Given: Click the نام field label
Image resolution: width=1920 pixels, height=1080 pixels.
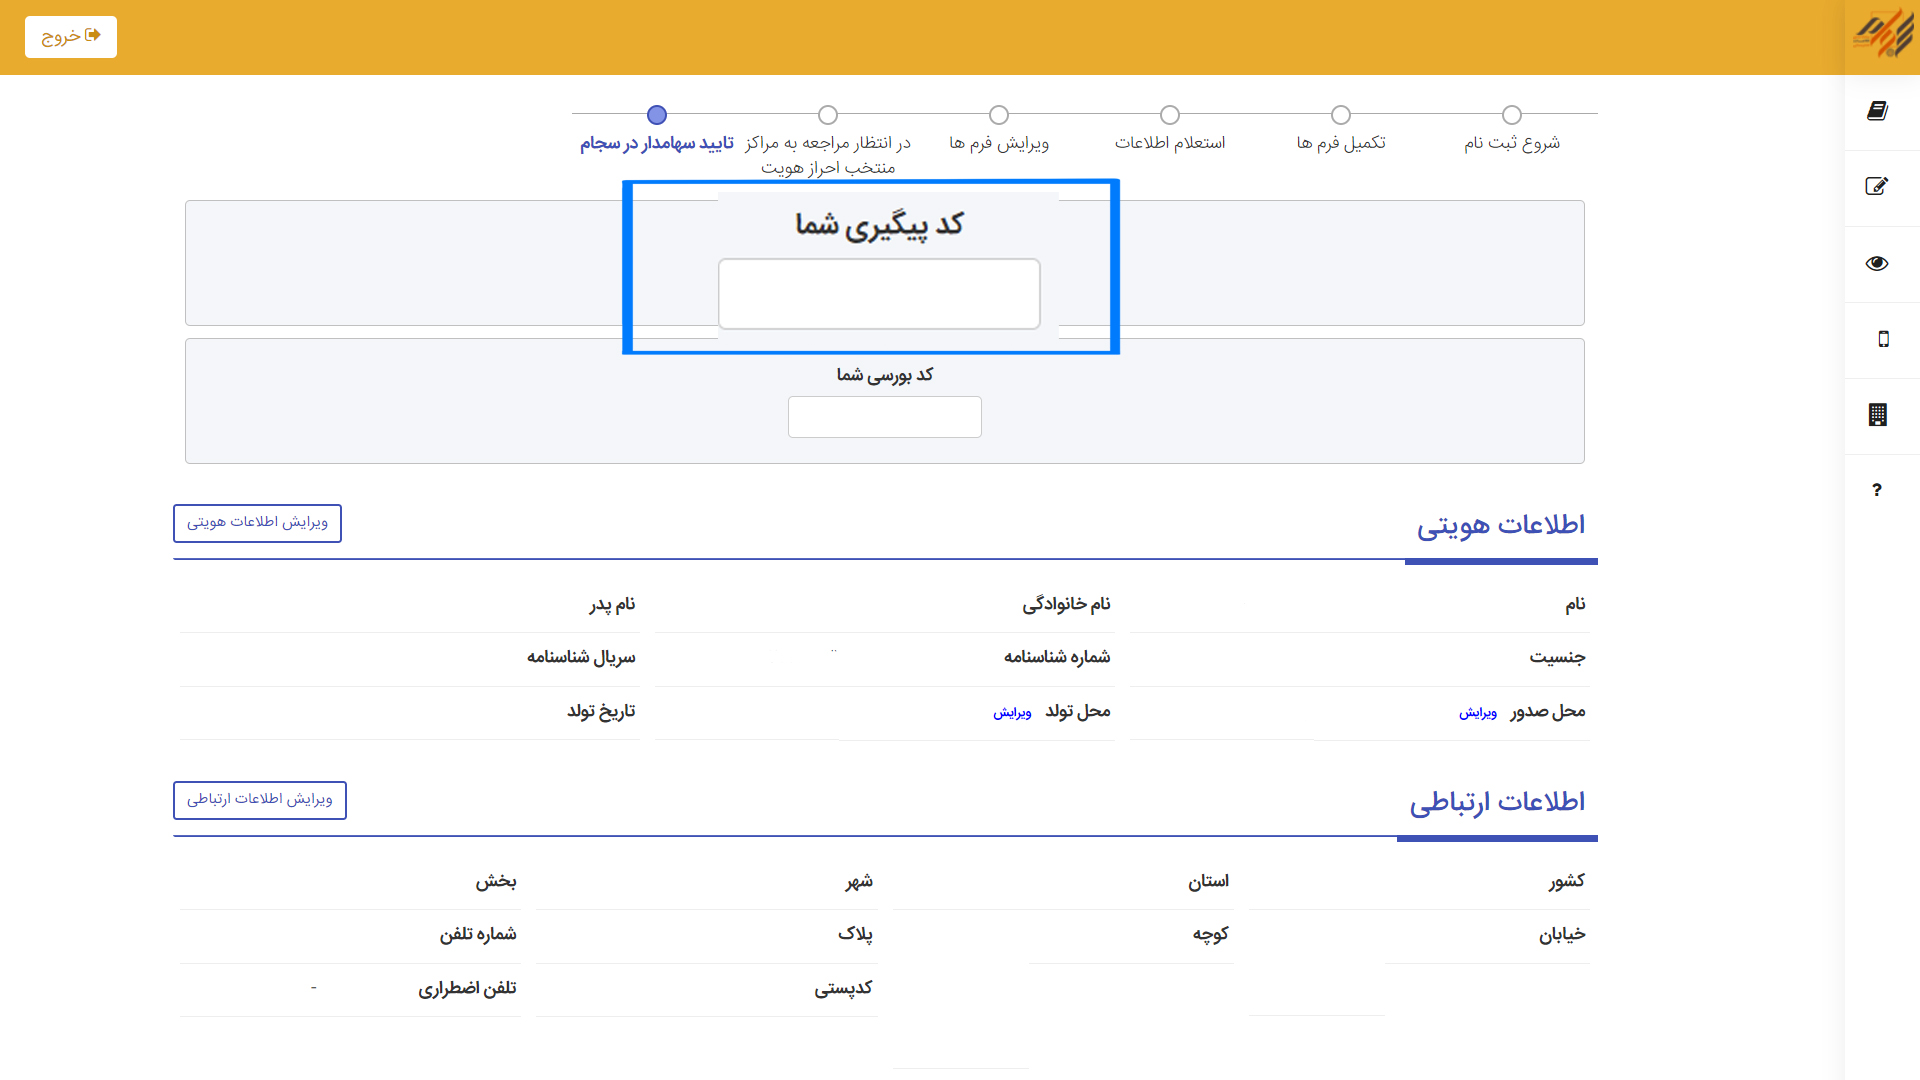Looking at the screenshot, I should 1575,605.
